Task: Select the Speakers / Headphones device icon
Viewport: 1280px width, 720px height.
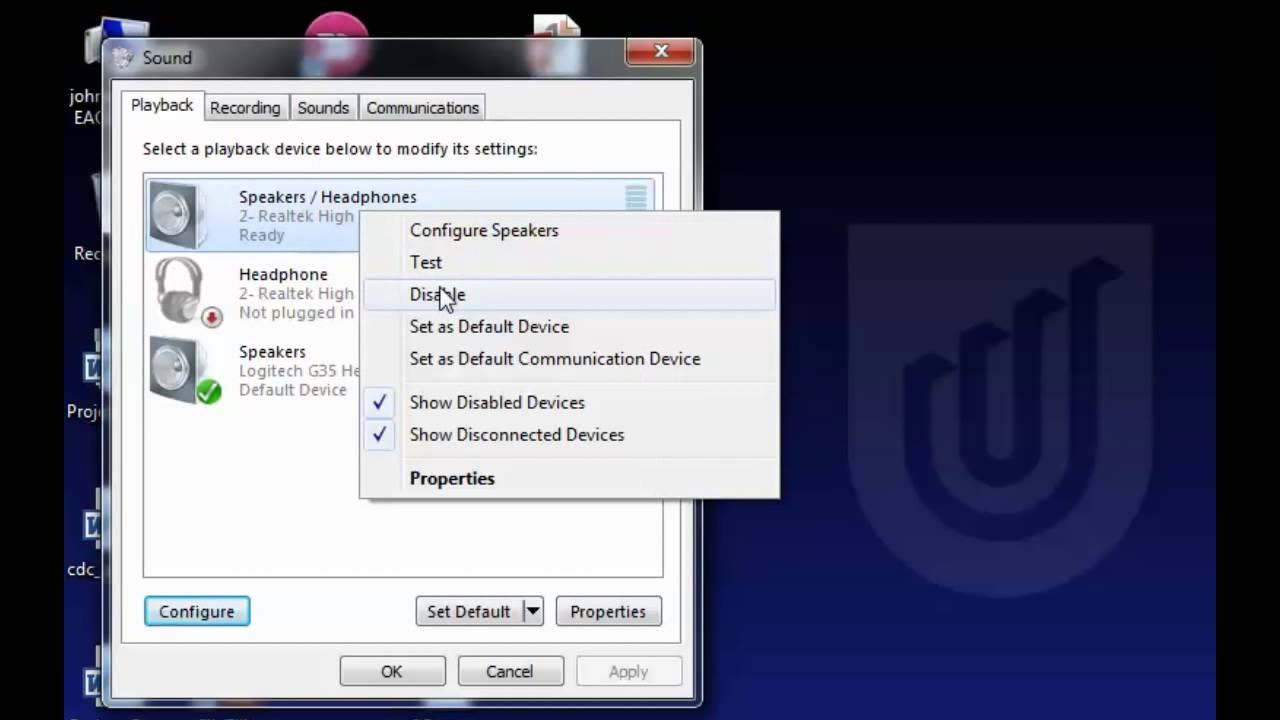Action: (180, 212)
